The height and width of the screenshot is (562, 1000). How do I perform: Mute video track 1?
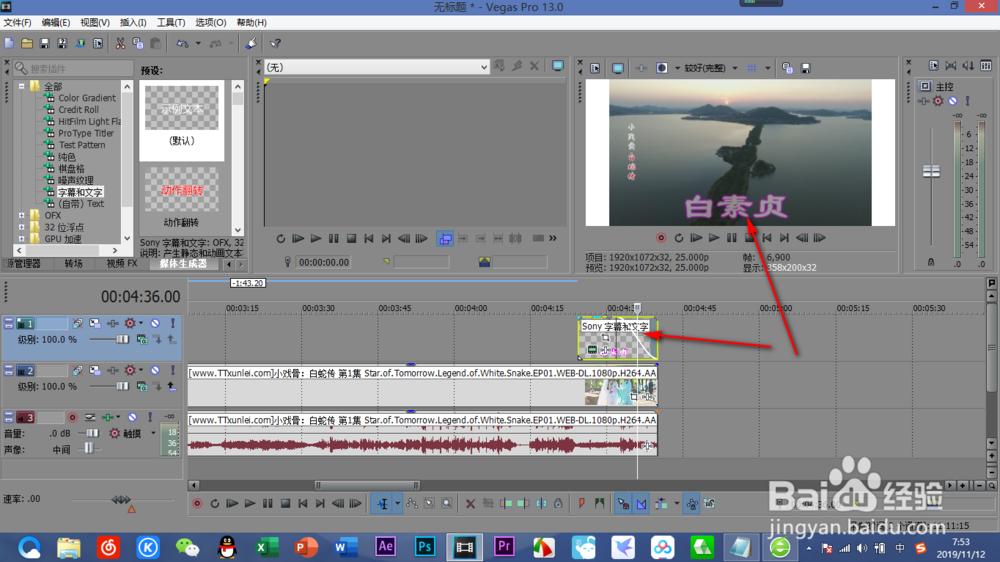coord(155,323)
